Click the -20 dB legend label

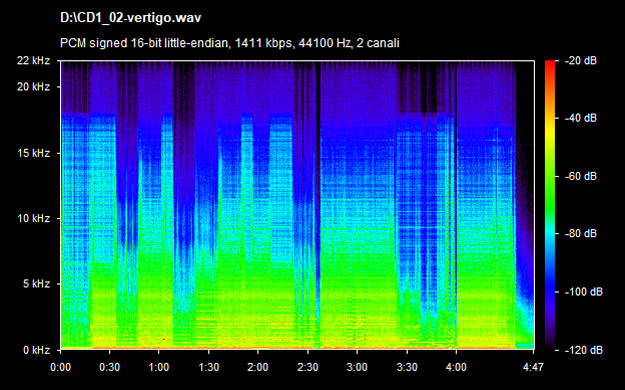pyautogui.click(x=581, y=61)
